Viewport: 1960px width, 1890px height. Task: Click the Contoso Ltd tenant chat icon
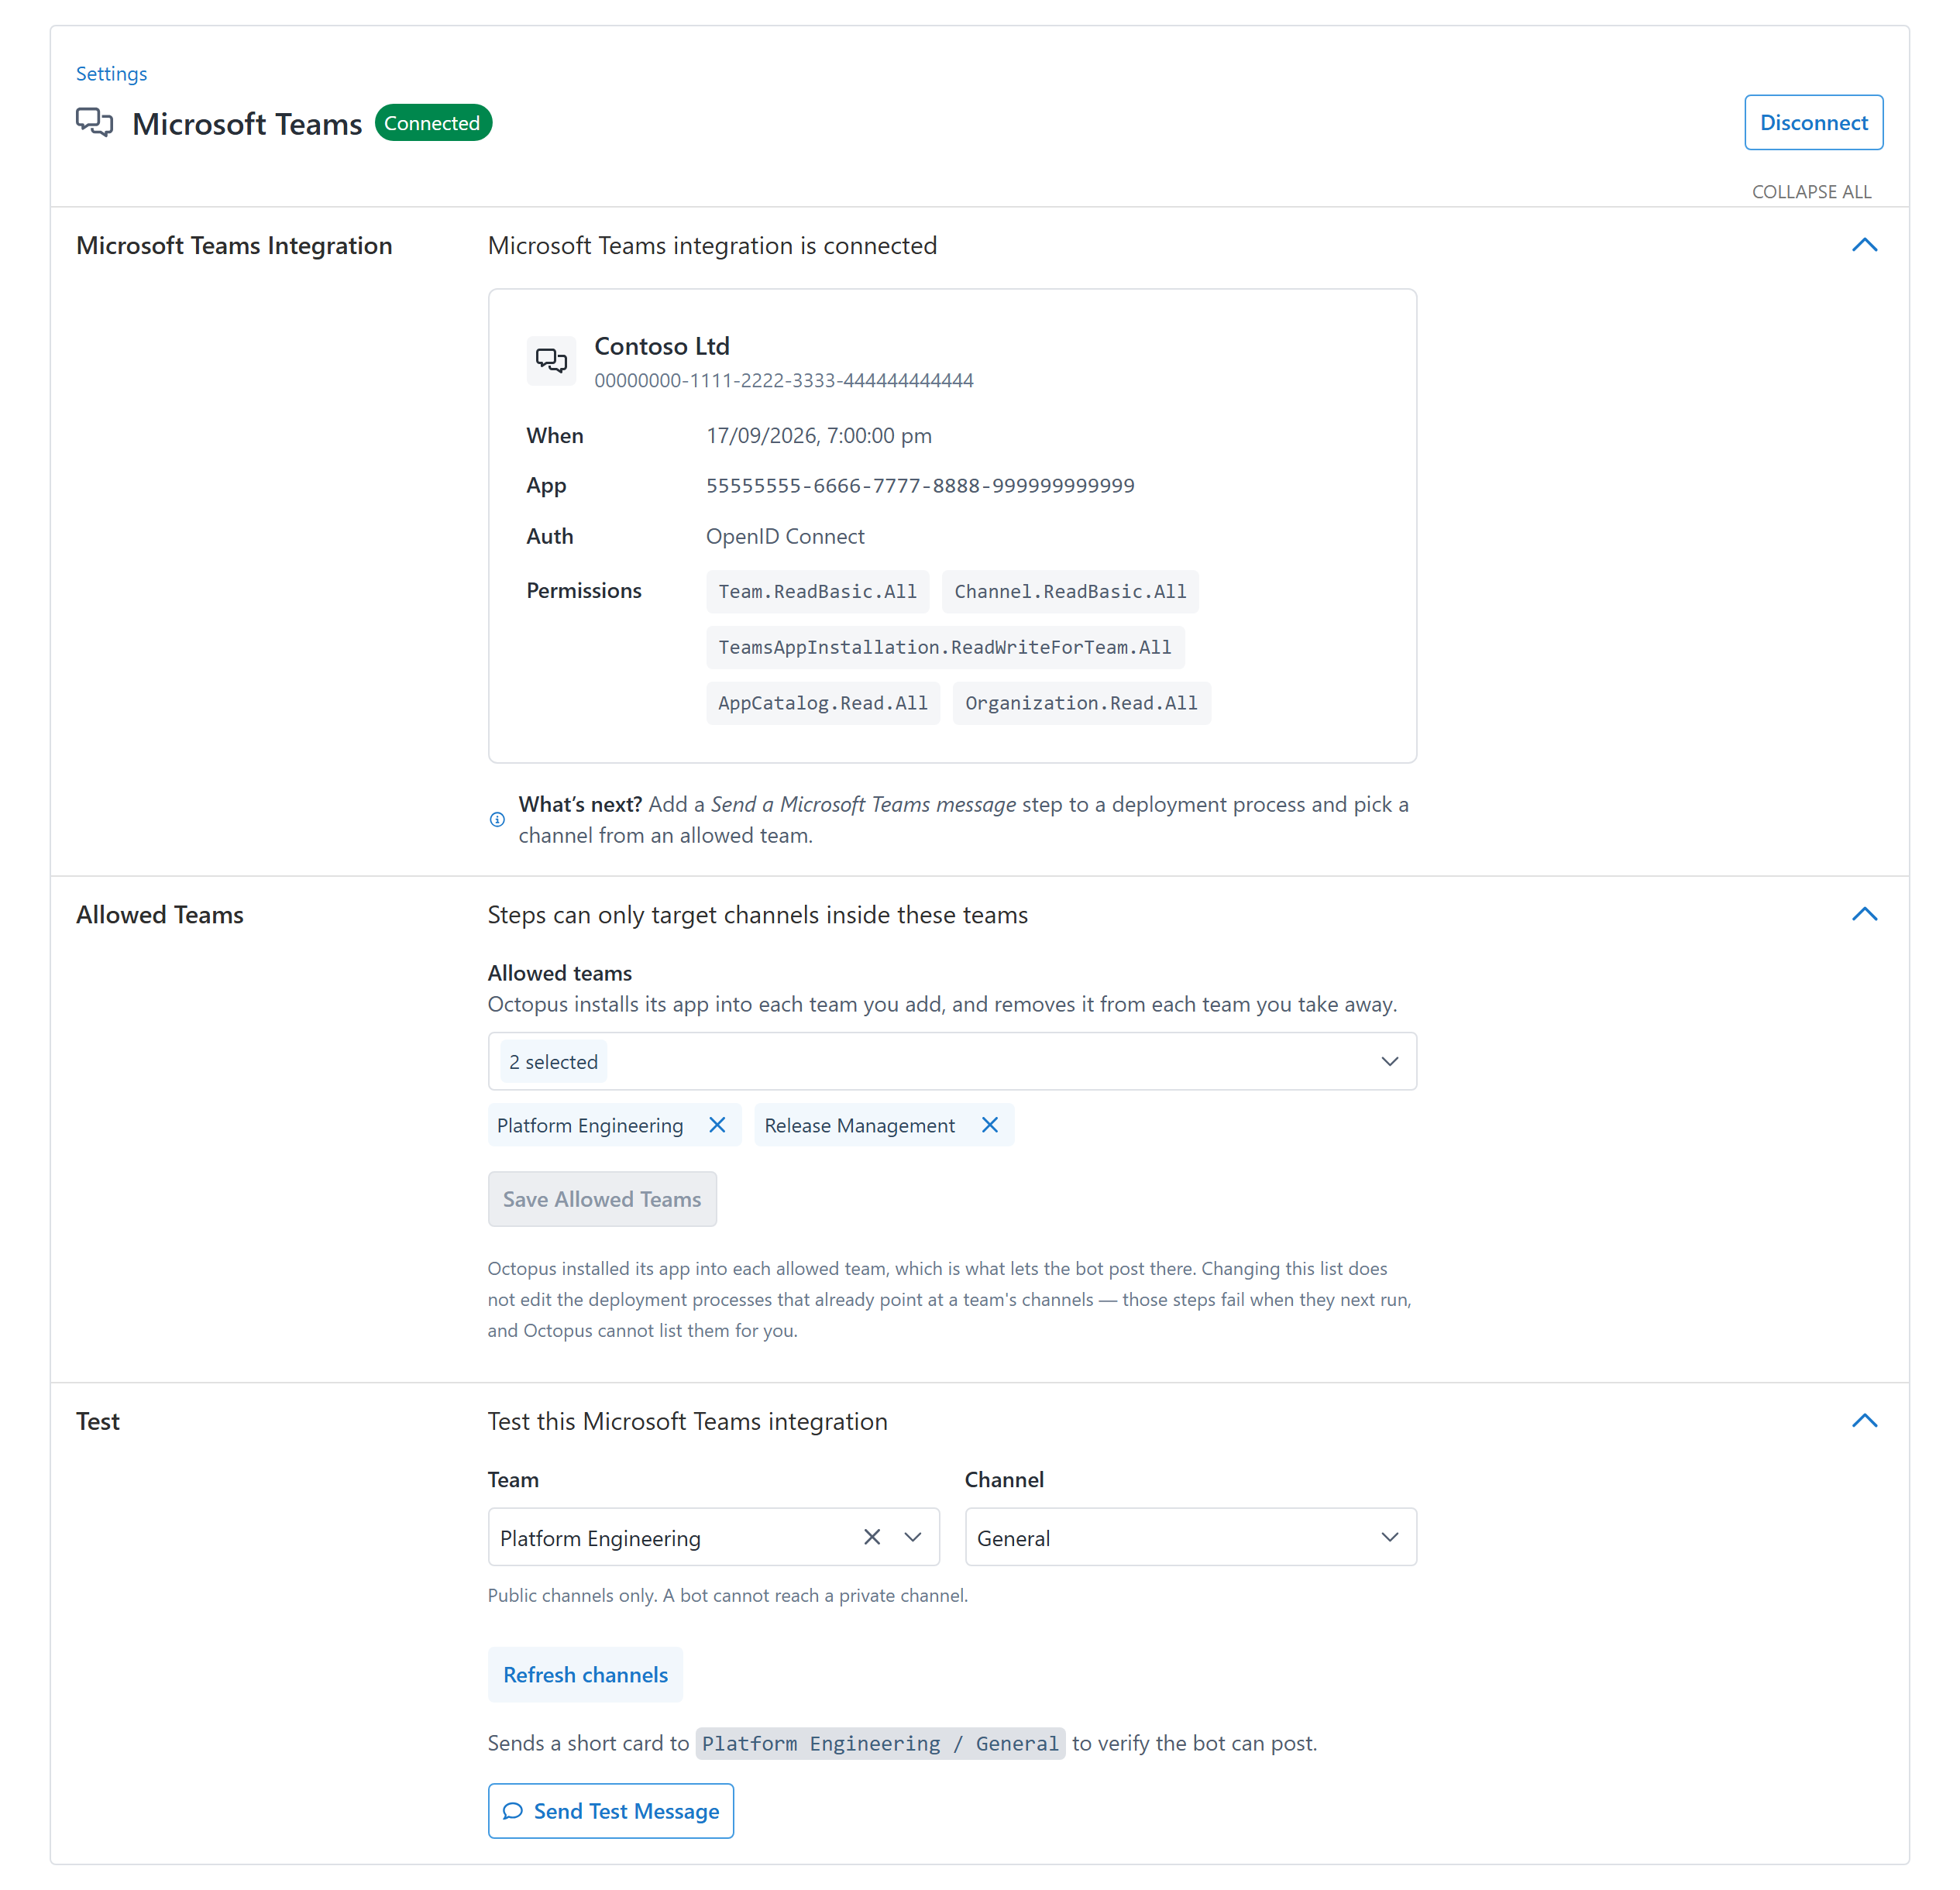click(551, 360)
